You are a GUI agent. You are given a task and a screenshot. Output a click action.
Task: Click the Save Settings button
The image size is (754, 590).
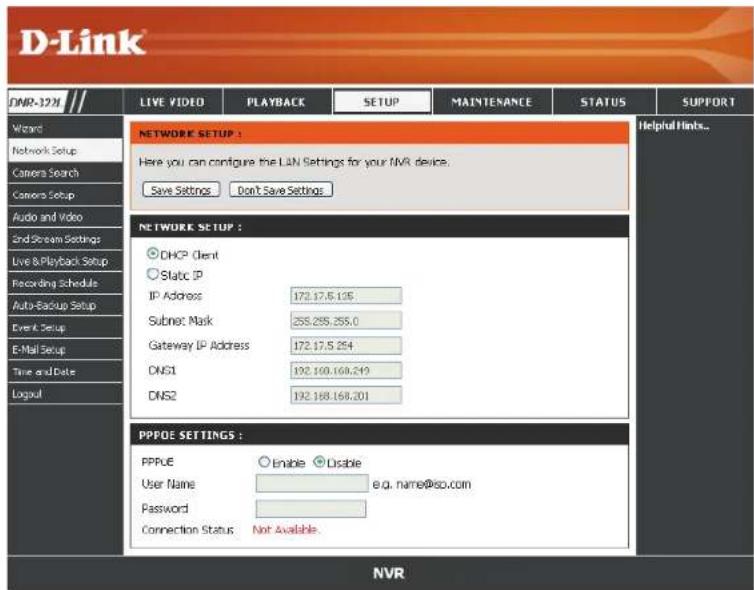(181, 190)
